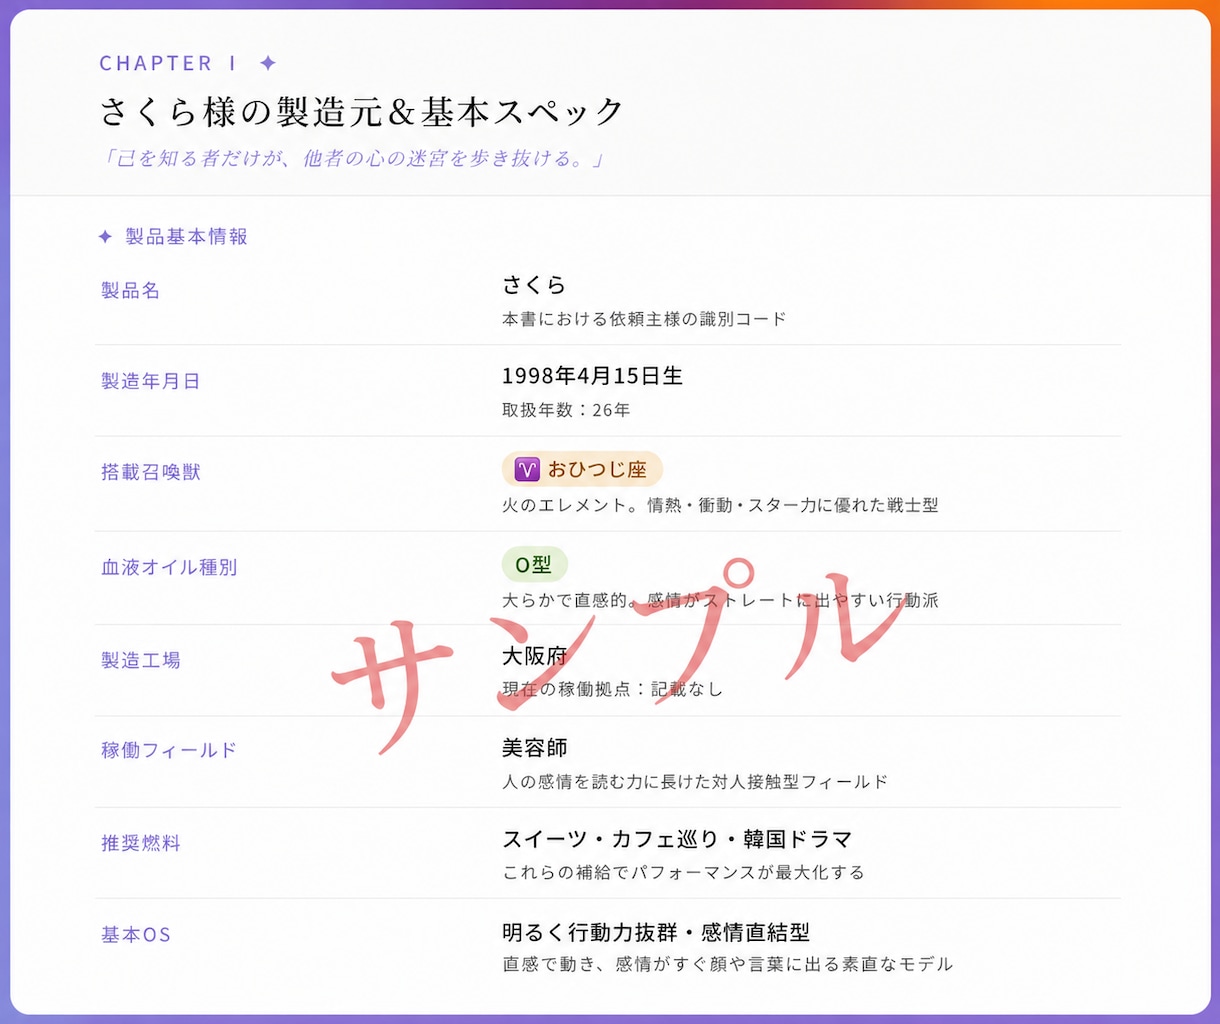The width and height of the screenshot is (1220, 1024).
Task: Click the 製造年月日 row label
Action: click(x=150, y=381)
